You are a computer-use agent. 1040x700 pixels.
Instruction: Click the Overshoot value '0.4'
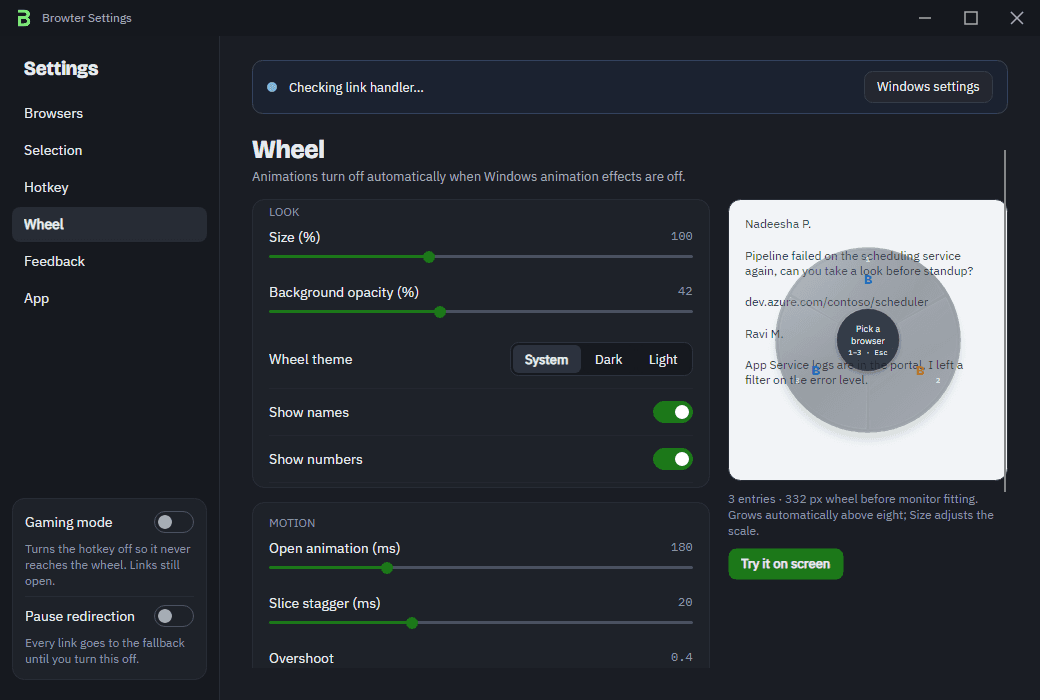click(x=681, y=658)
